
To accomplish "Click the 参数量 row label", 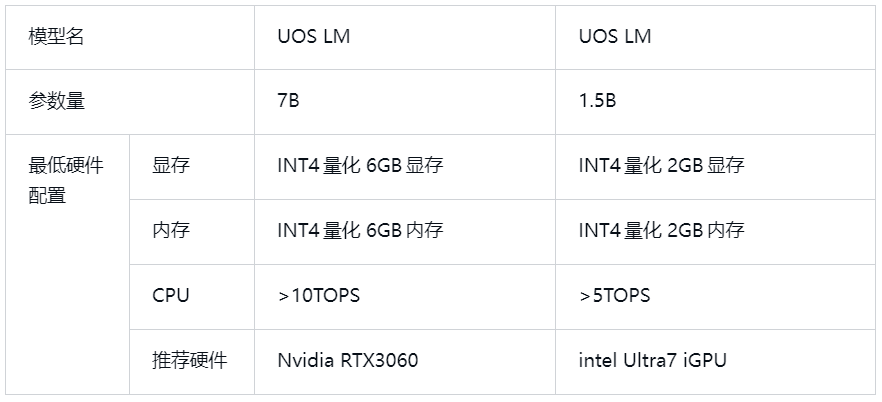I will pyautogui.click(x=57, y=101).
